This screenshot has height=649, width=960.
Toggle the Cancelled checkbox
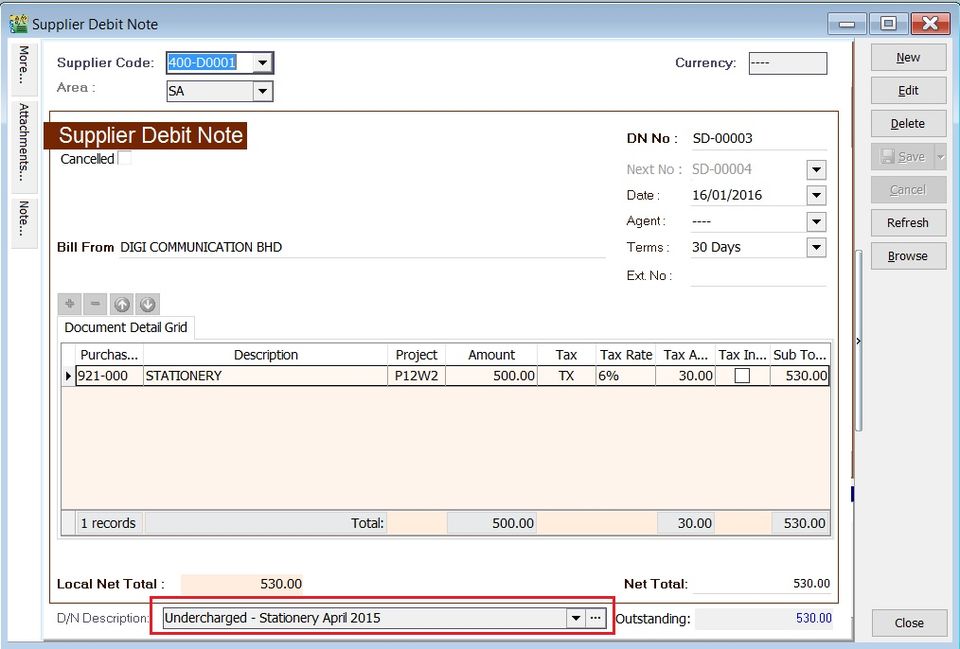click(124, 157)
